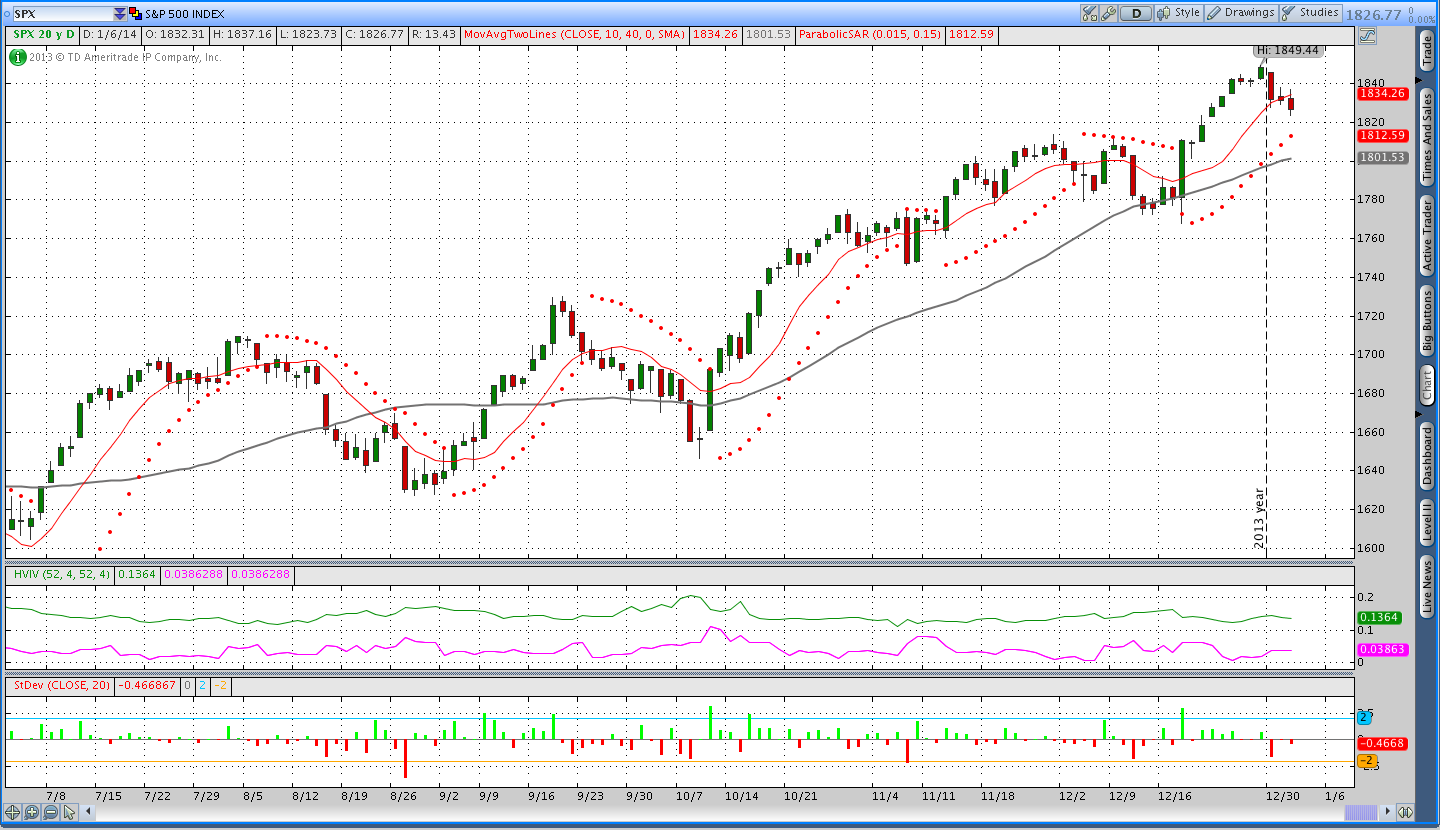Click the horizontal scrollbar thumb

[1361, 812]
